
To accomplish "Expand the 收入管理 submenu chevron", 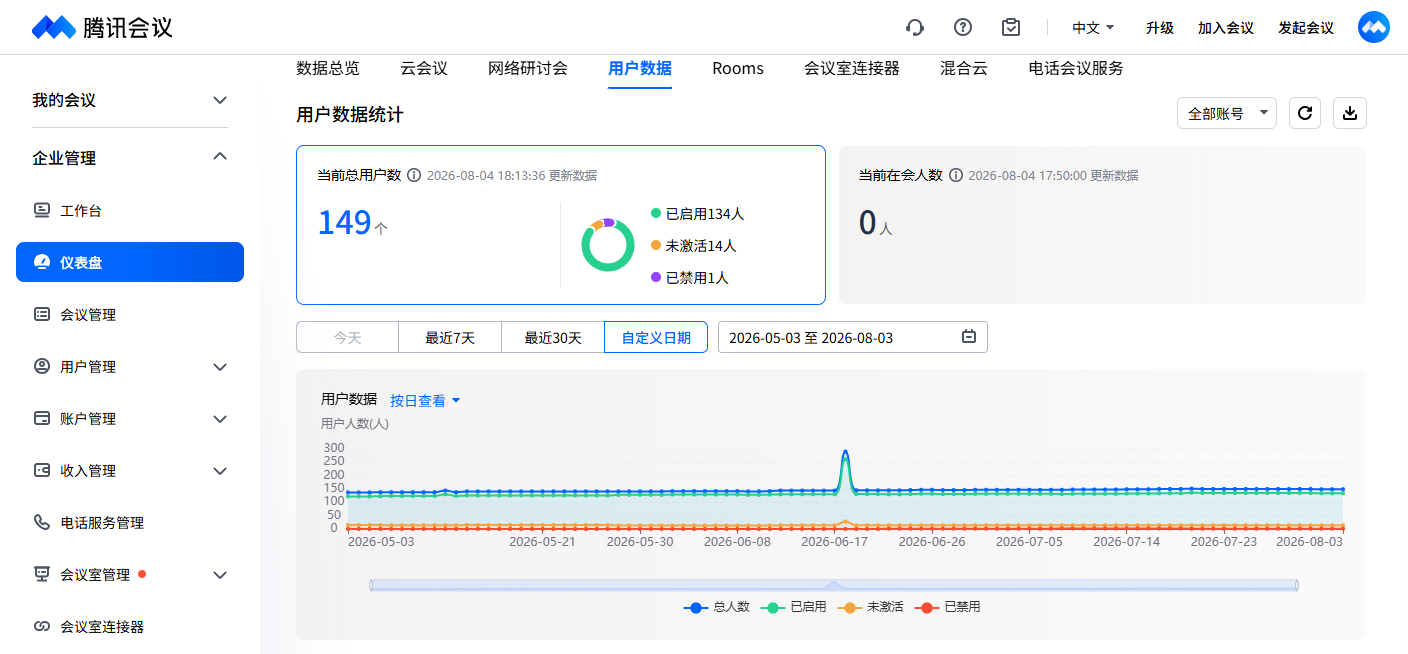I will (221, 471).
